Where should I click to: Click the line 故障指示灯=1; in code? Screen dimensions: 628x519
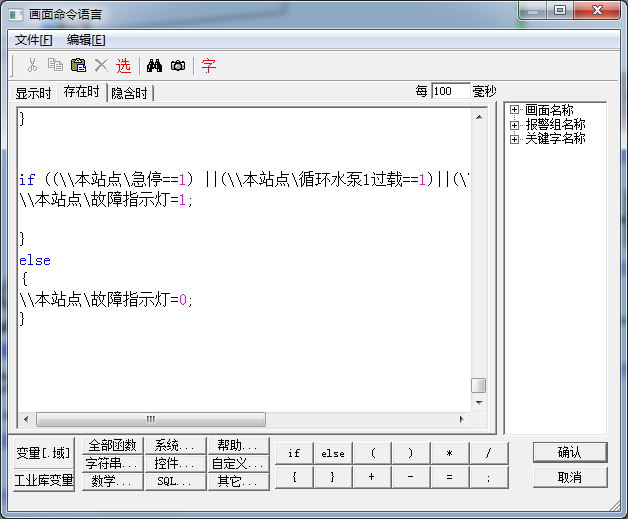[106, 199]
